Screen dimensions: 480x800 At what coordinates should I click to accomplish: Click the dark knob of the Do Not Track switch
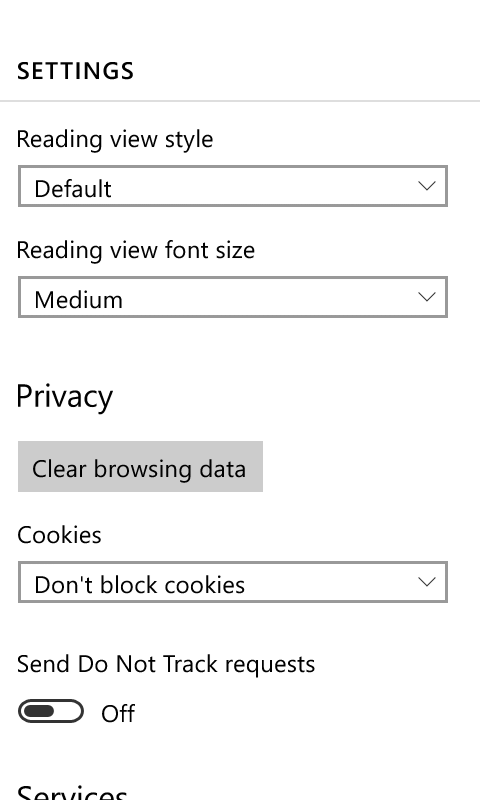pos(39,711)
